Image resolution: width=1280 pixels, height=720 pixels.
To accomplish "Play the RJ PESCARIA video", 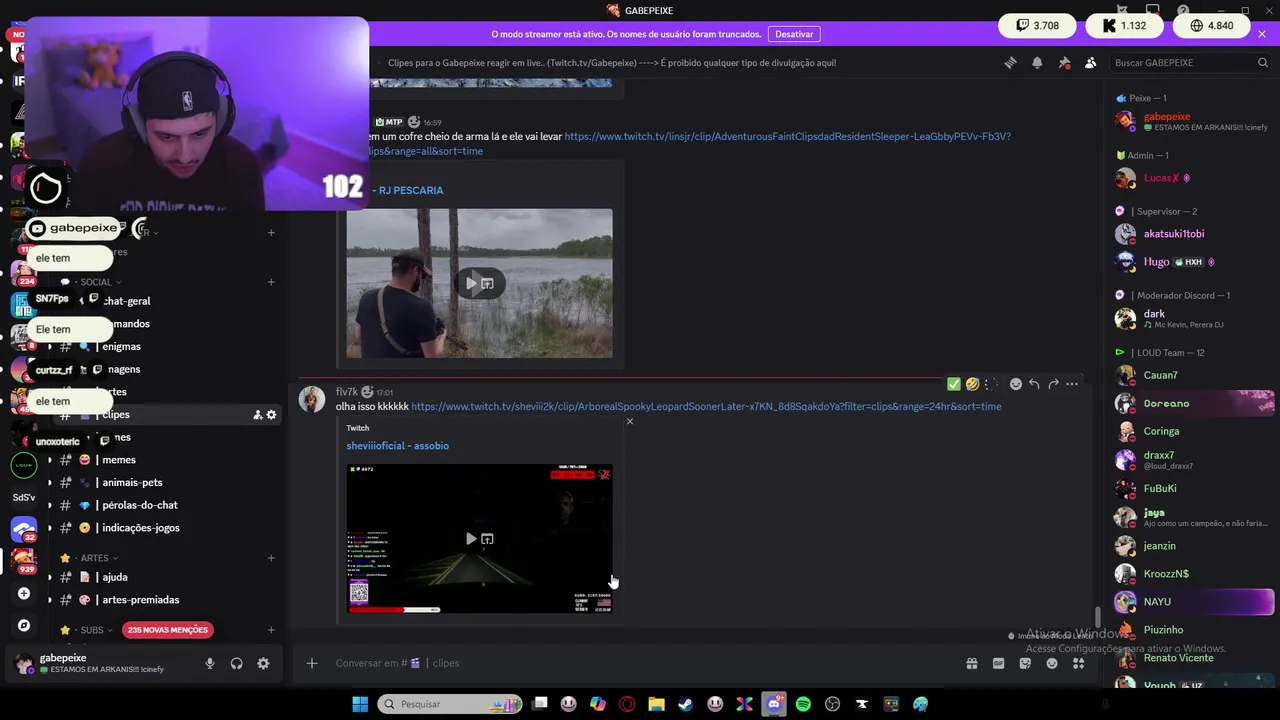I will [471, 283].
